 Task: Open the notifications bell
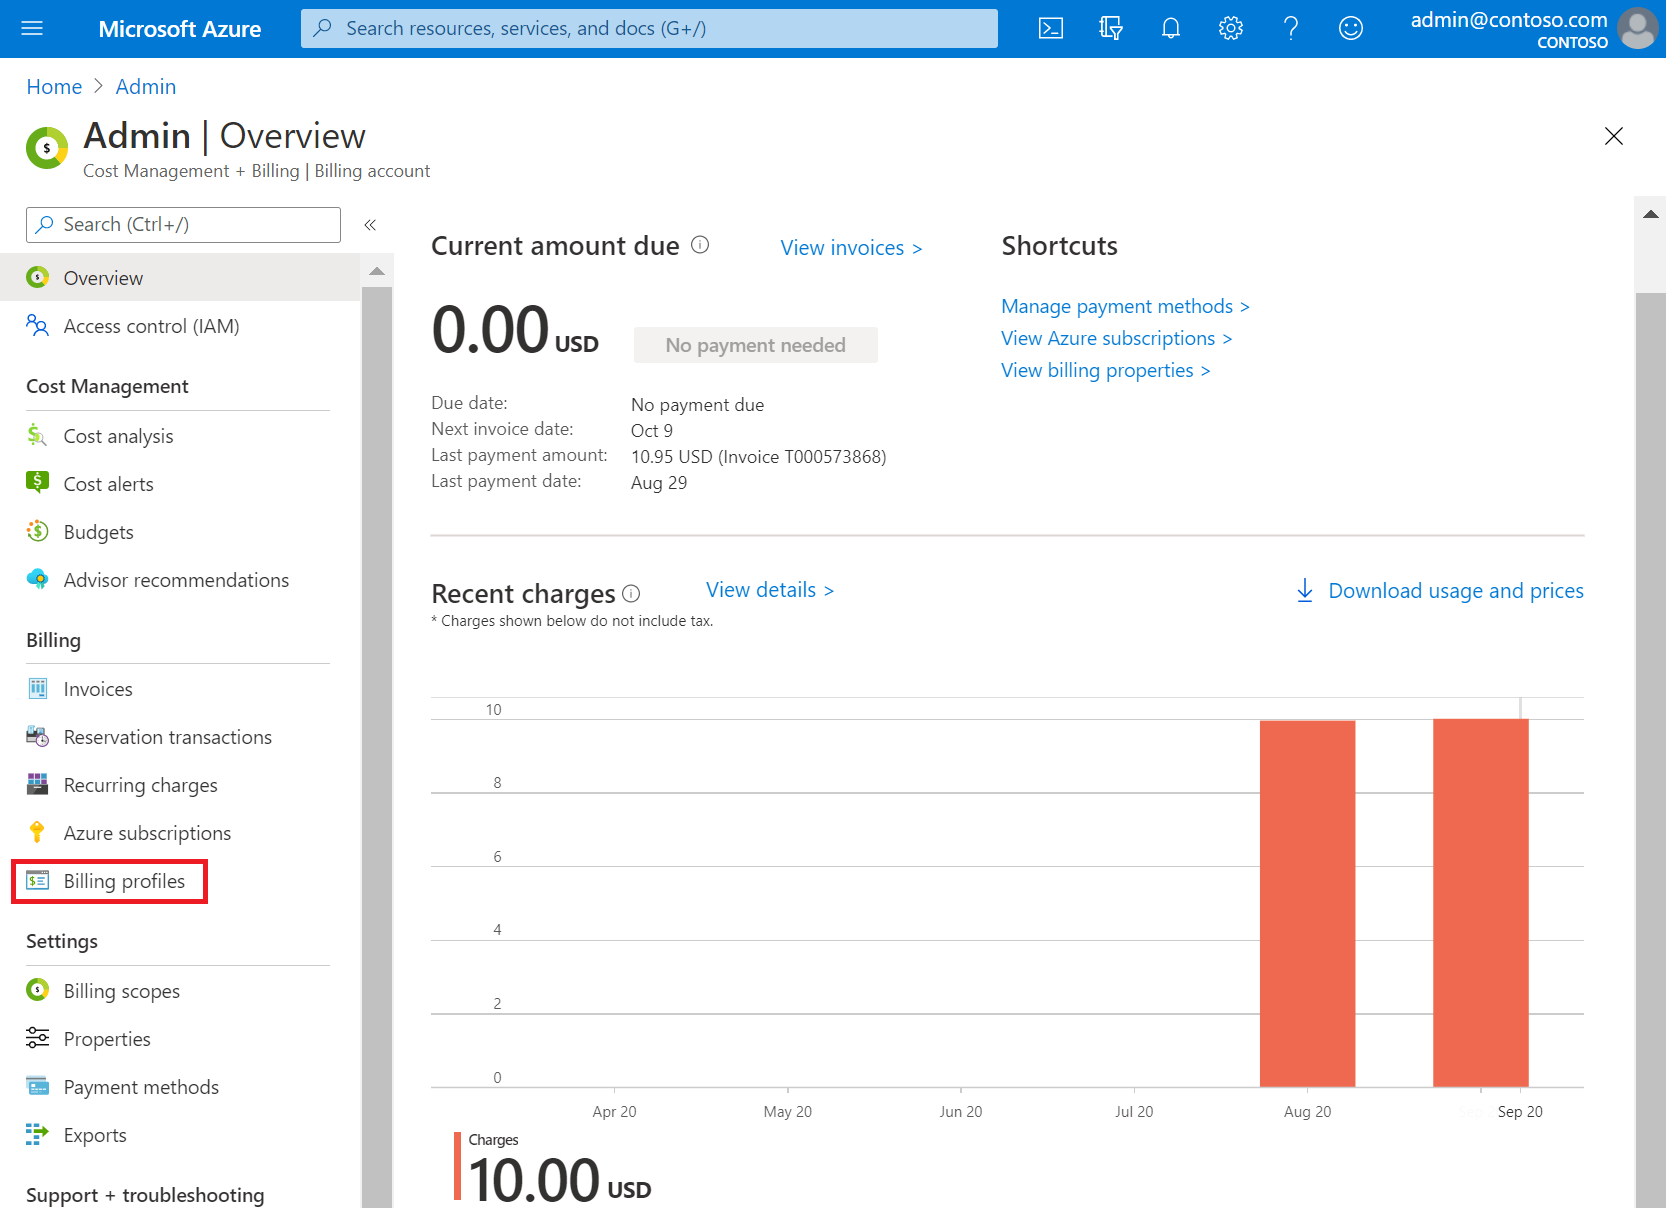[1170, 28]
